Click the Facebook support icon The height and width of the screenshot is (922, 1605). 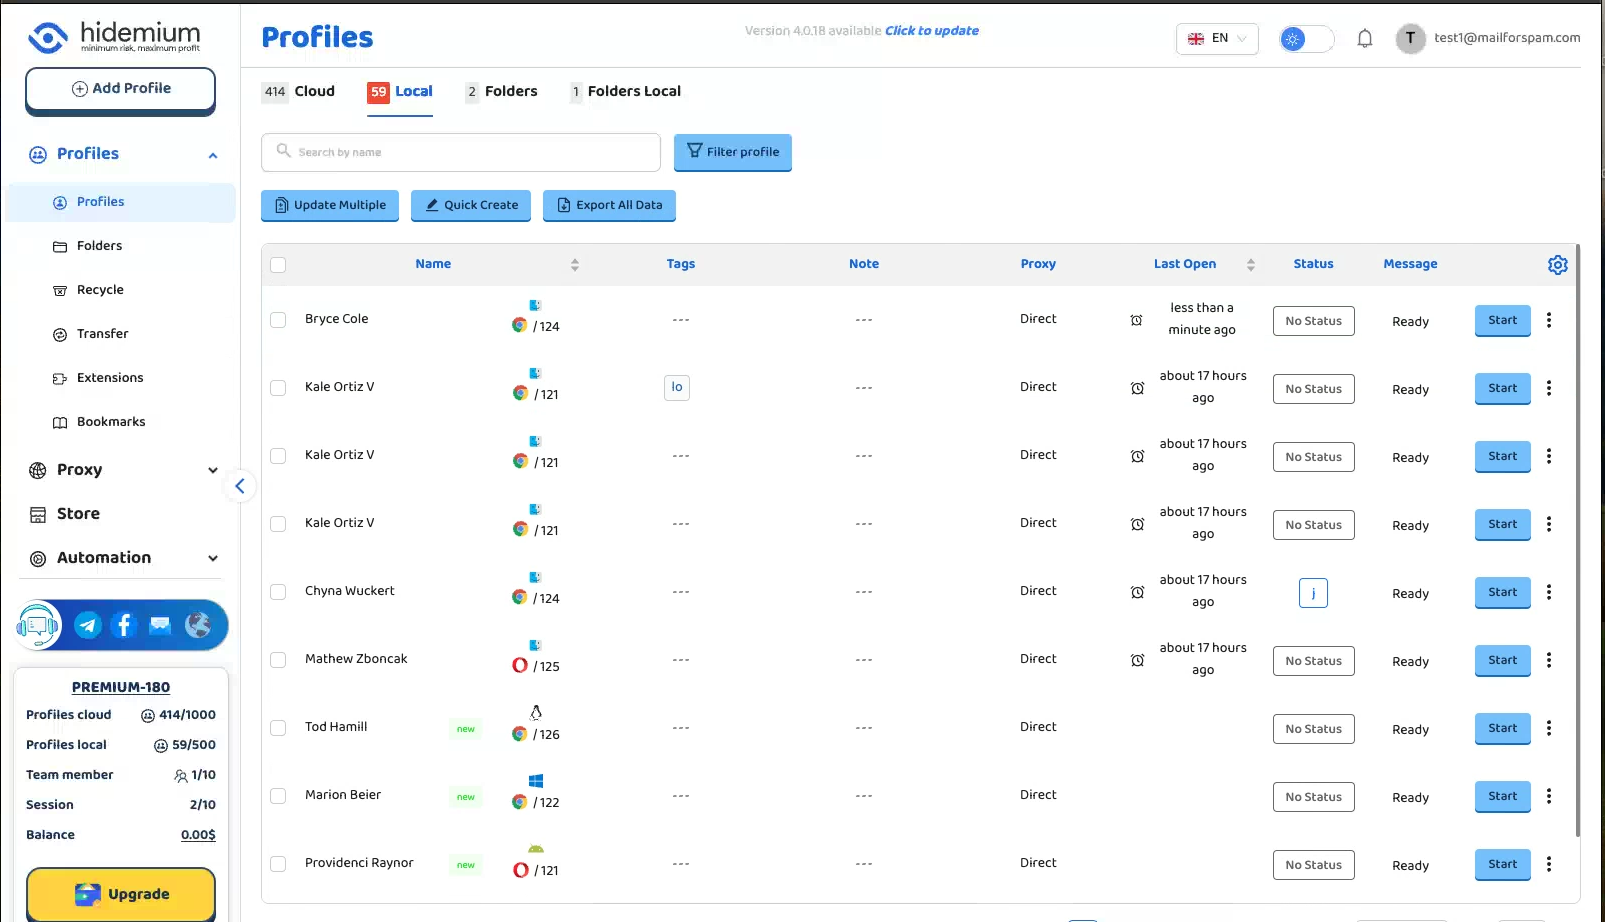(x=124, y=625)
